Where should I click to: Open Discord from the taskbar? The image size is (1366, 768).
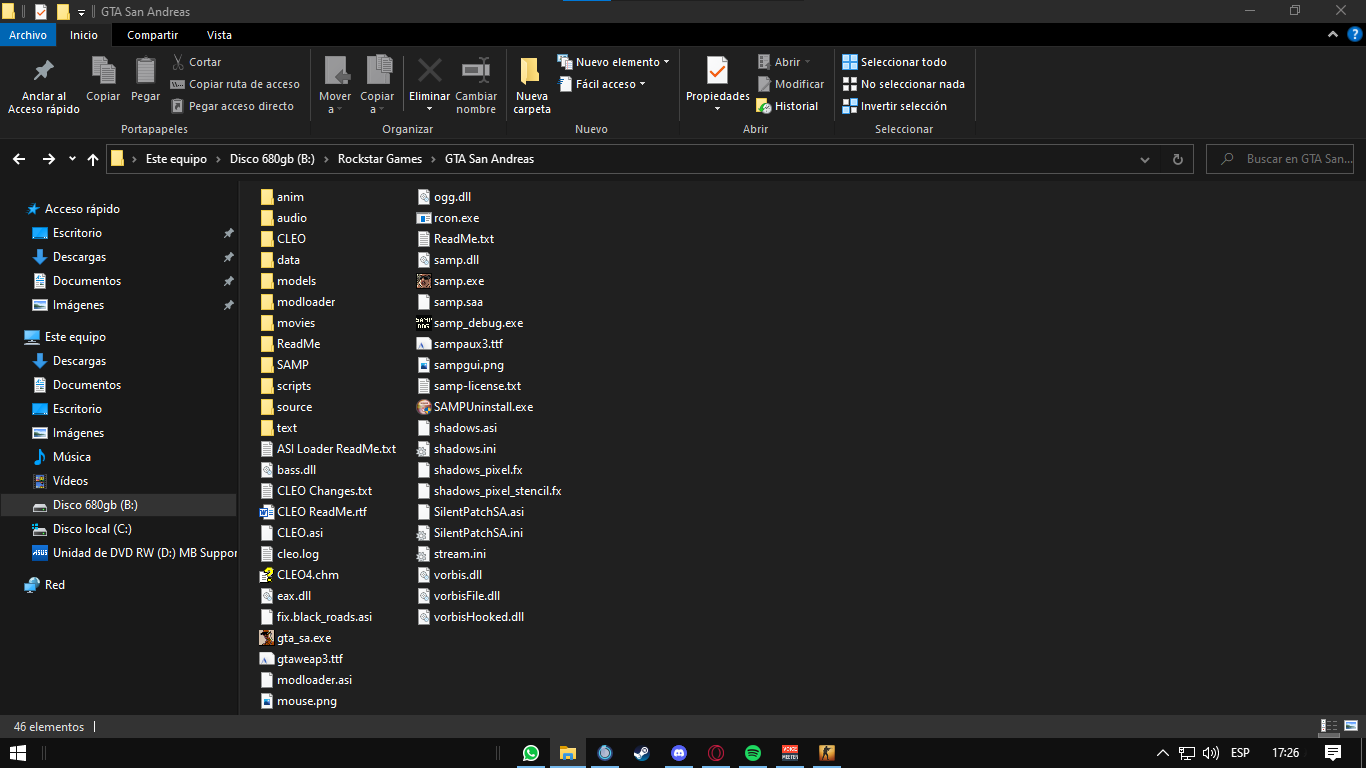(x=679, y=753)
